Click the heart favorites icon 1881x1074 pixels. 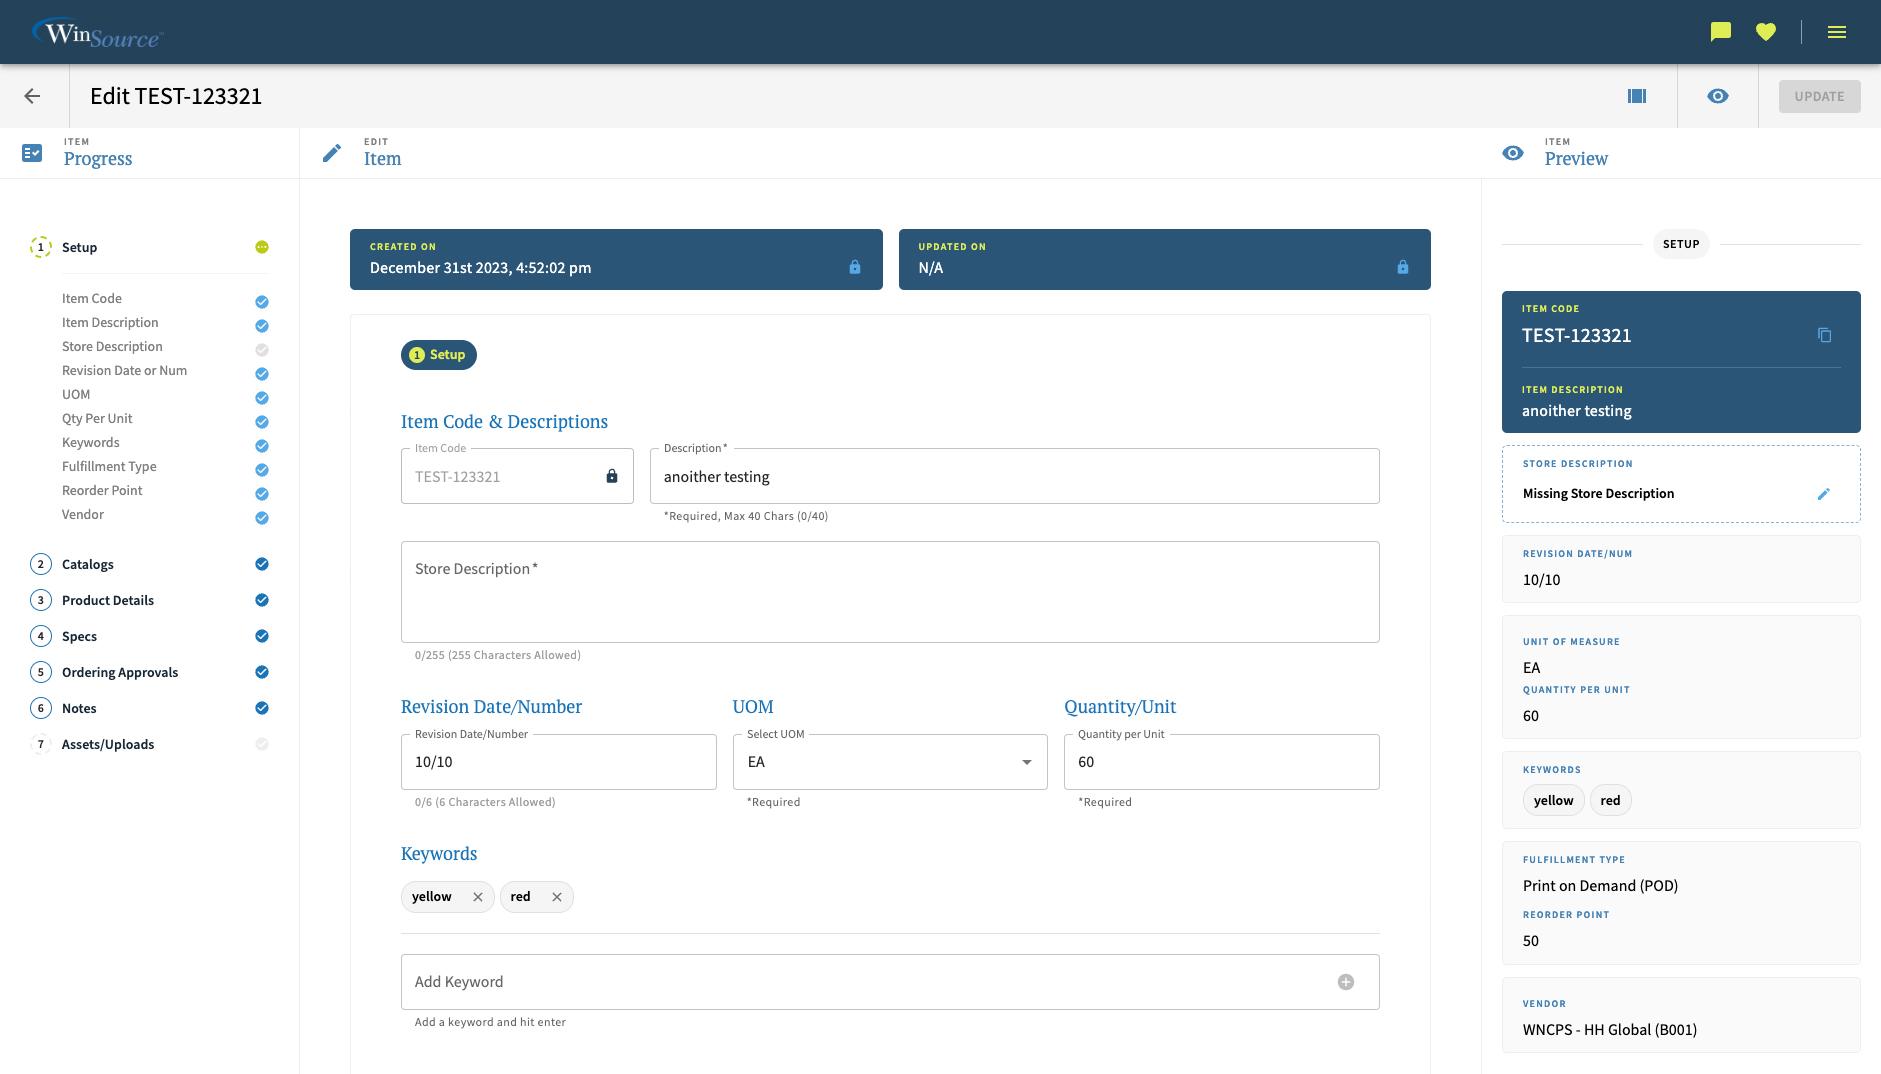1765,32
